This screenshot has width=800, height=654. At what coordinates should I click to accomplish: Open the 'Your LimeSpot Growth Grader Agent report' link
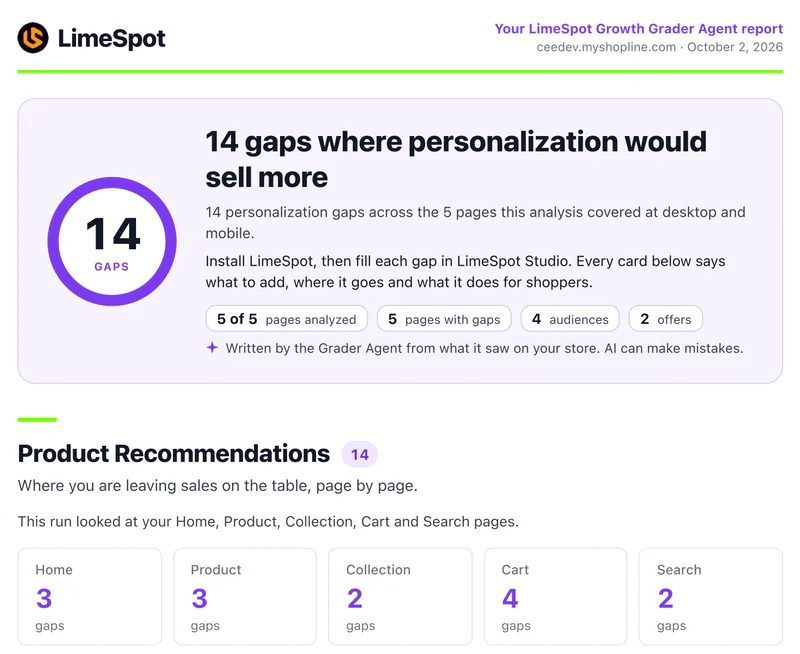click(x=639, y=29)
